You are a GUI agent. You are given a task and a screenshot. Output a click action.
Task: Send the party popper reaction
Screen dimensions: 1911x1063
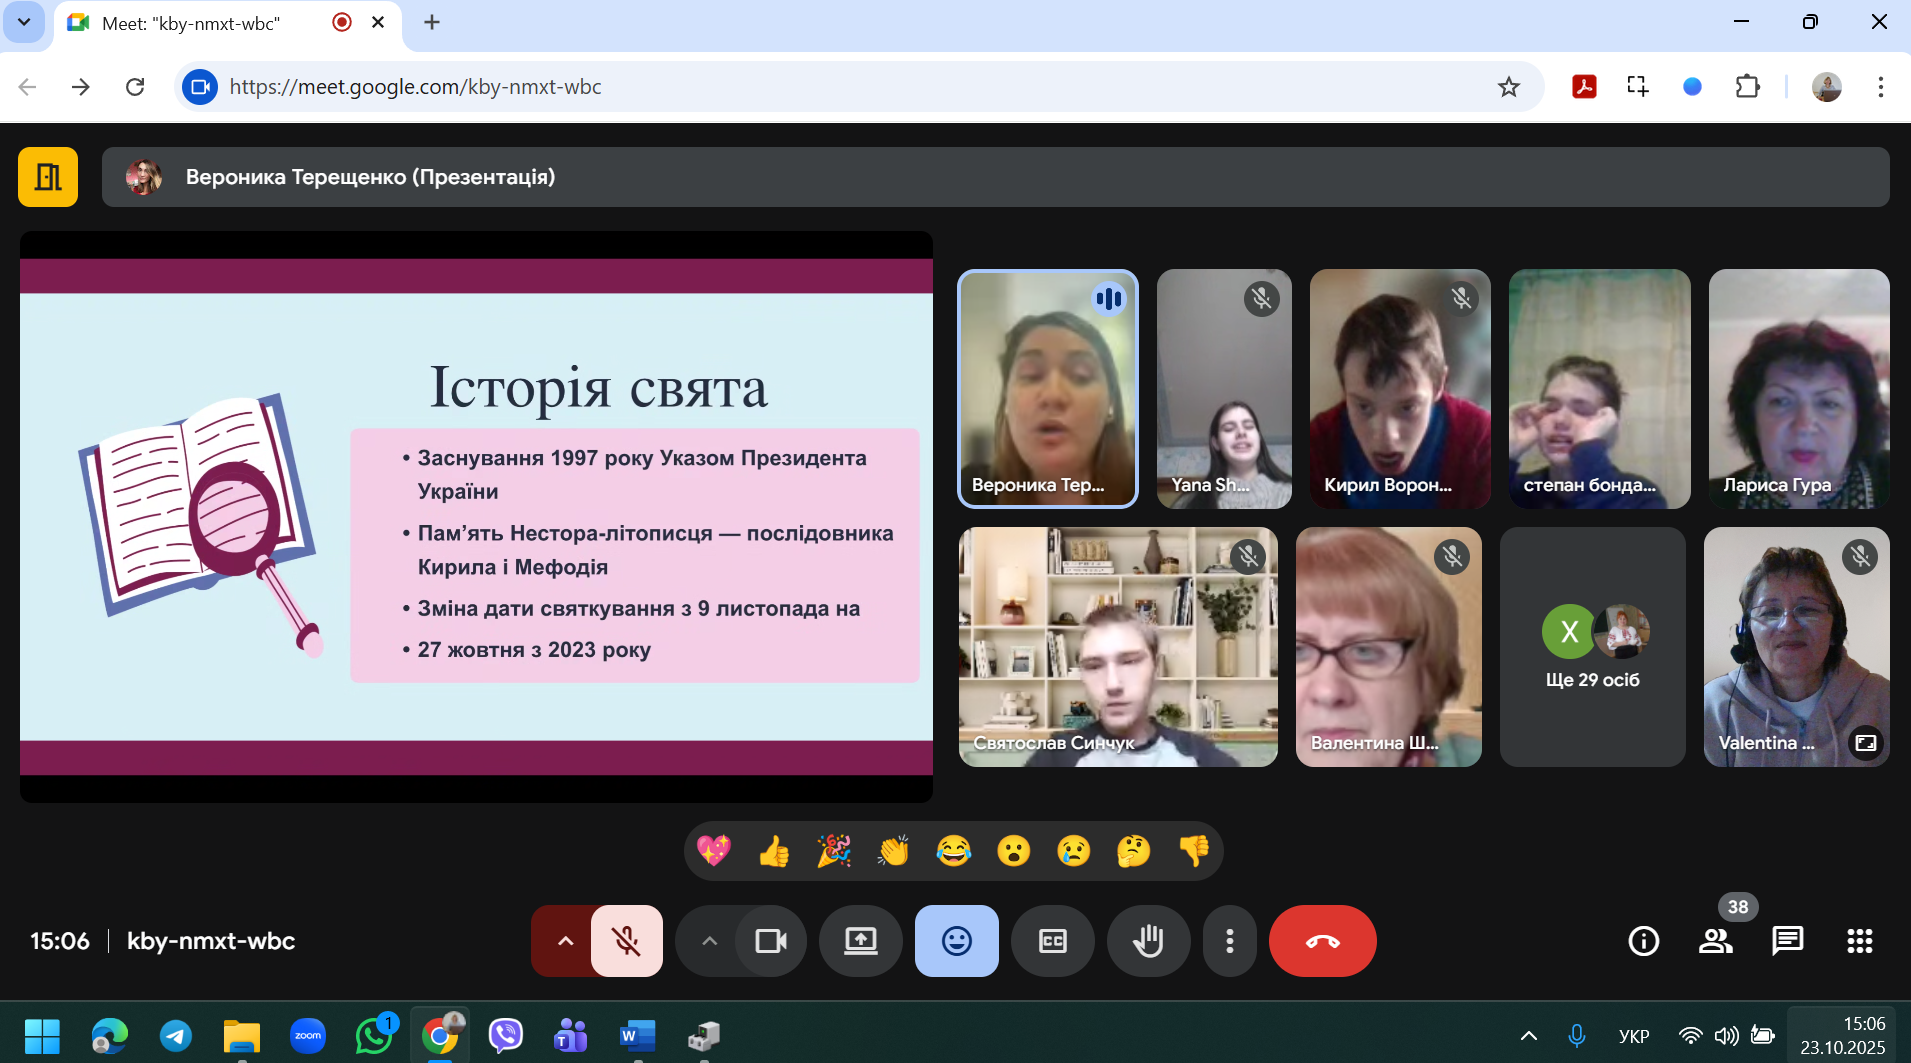tap(834, 851)
